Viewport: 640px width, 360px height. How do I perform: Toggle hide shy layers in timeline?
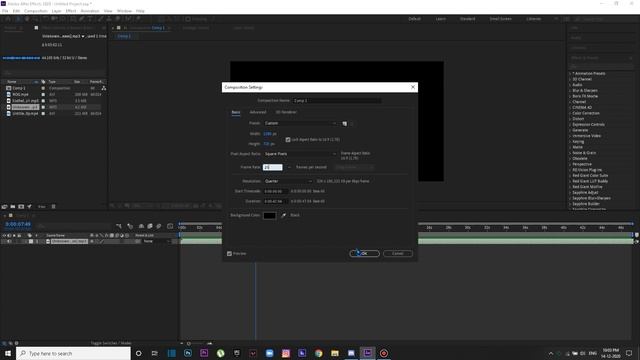[141, 226]
